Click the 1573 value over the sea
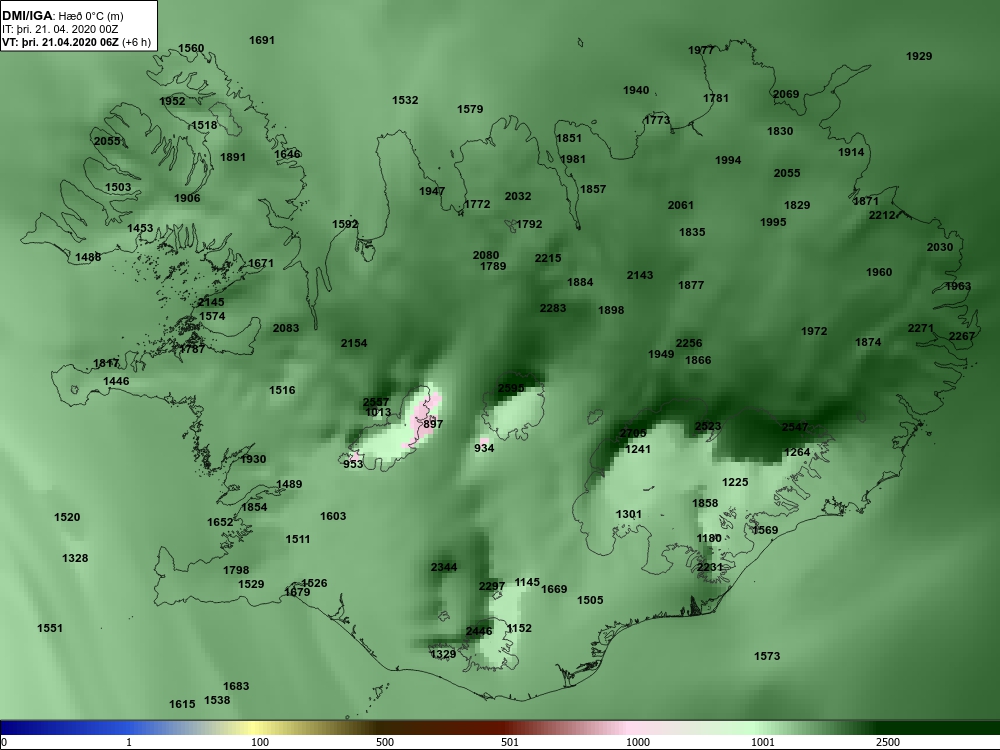Image resolution: width=1000 pixels, height=750 pixels. [767, 656]
